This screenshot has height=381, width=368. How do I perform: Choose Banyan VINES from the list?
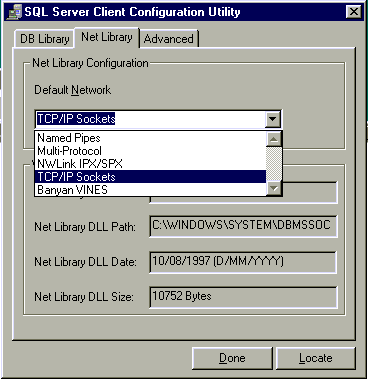(150, 189)
